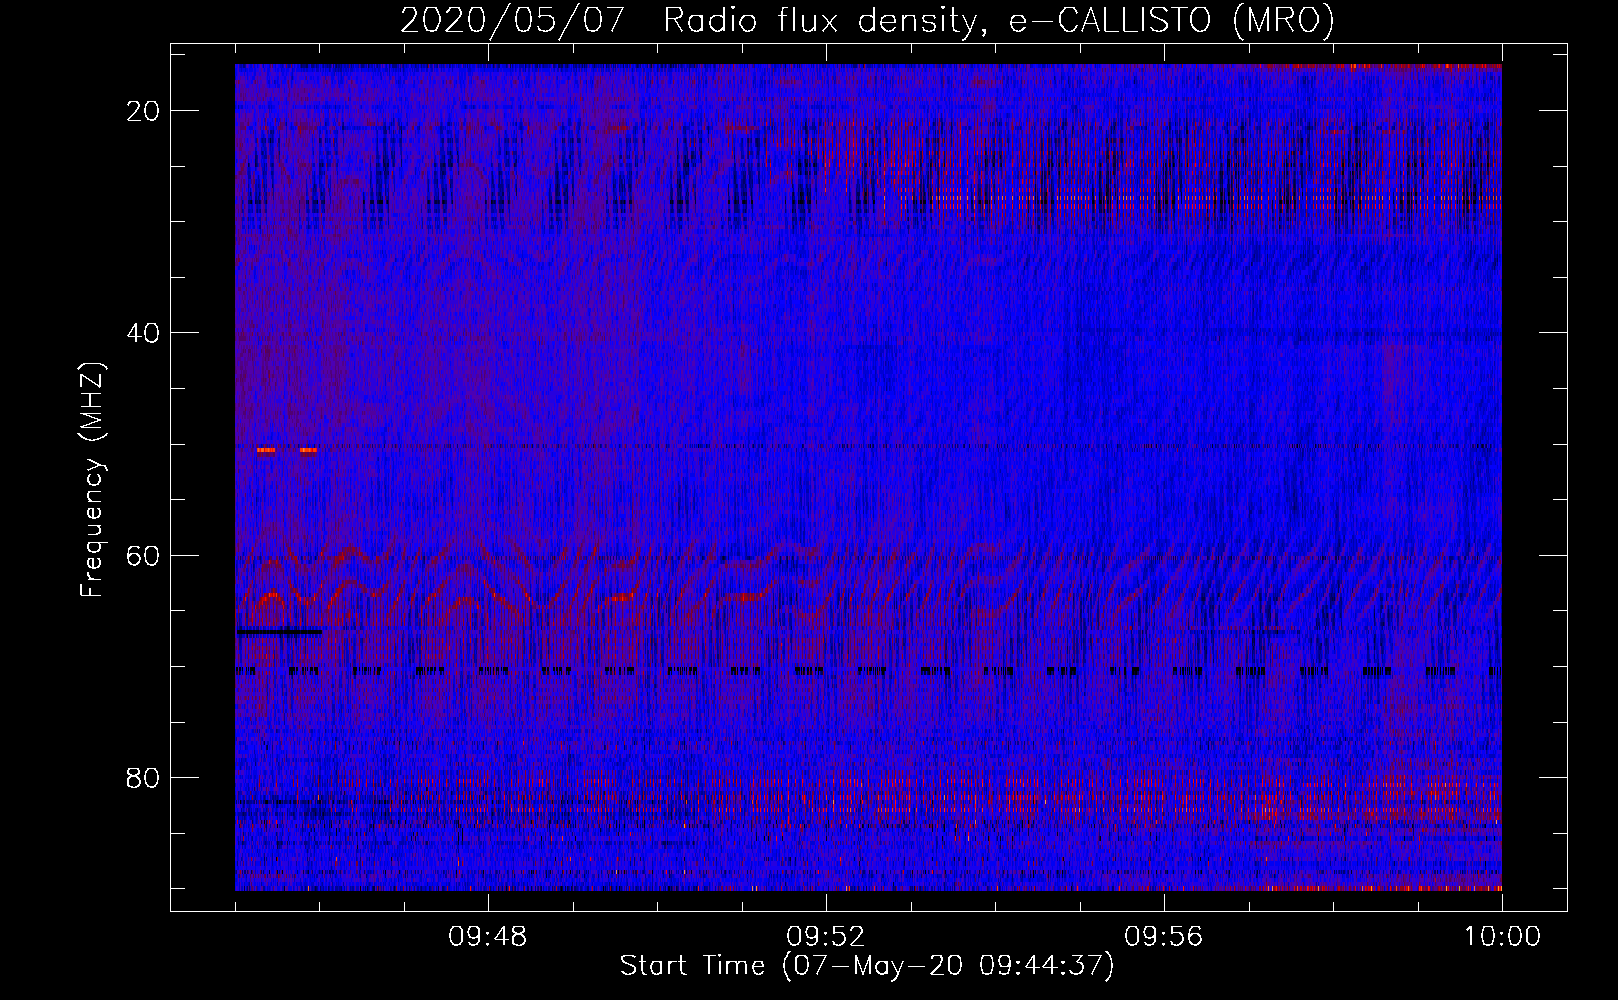Click the 40 MHz frequency tick label
The height and width of the screenshot is (1000, 1618).
[x=144, y=332]
